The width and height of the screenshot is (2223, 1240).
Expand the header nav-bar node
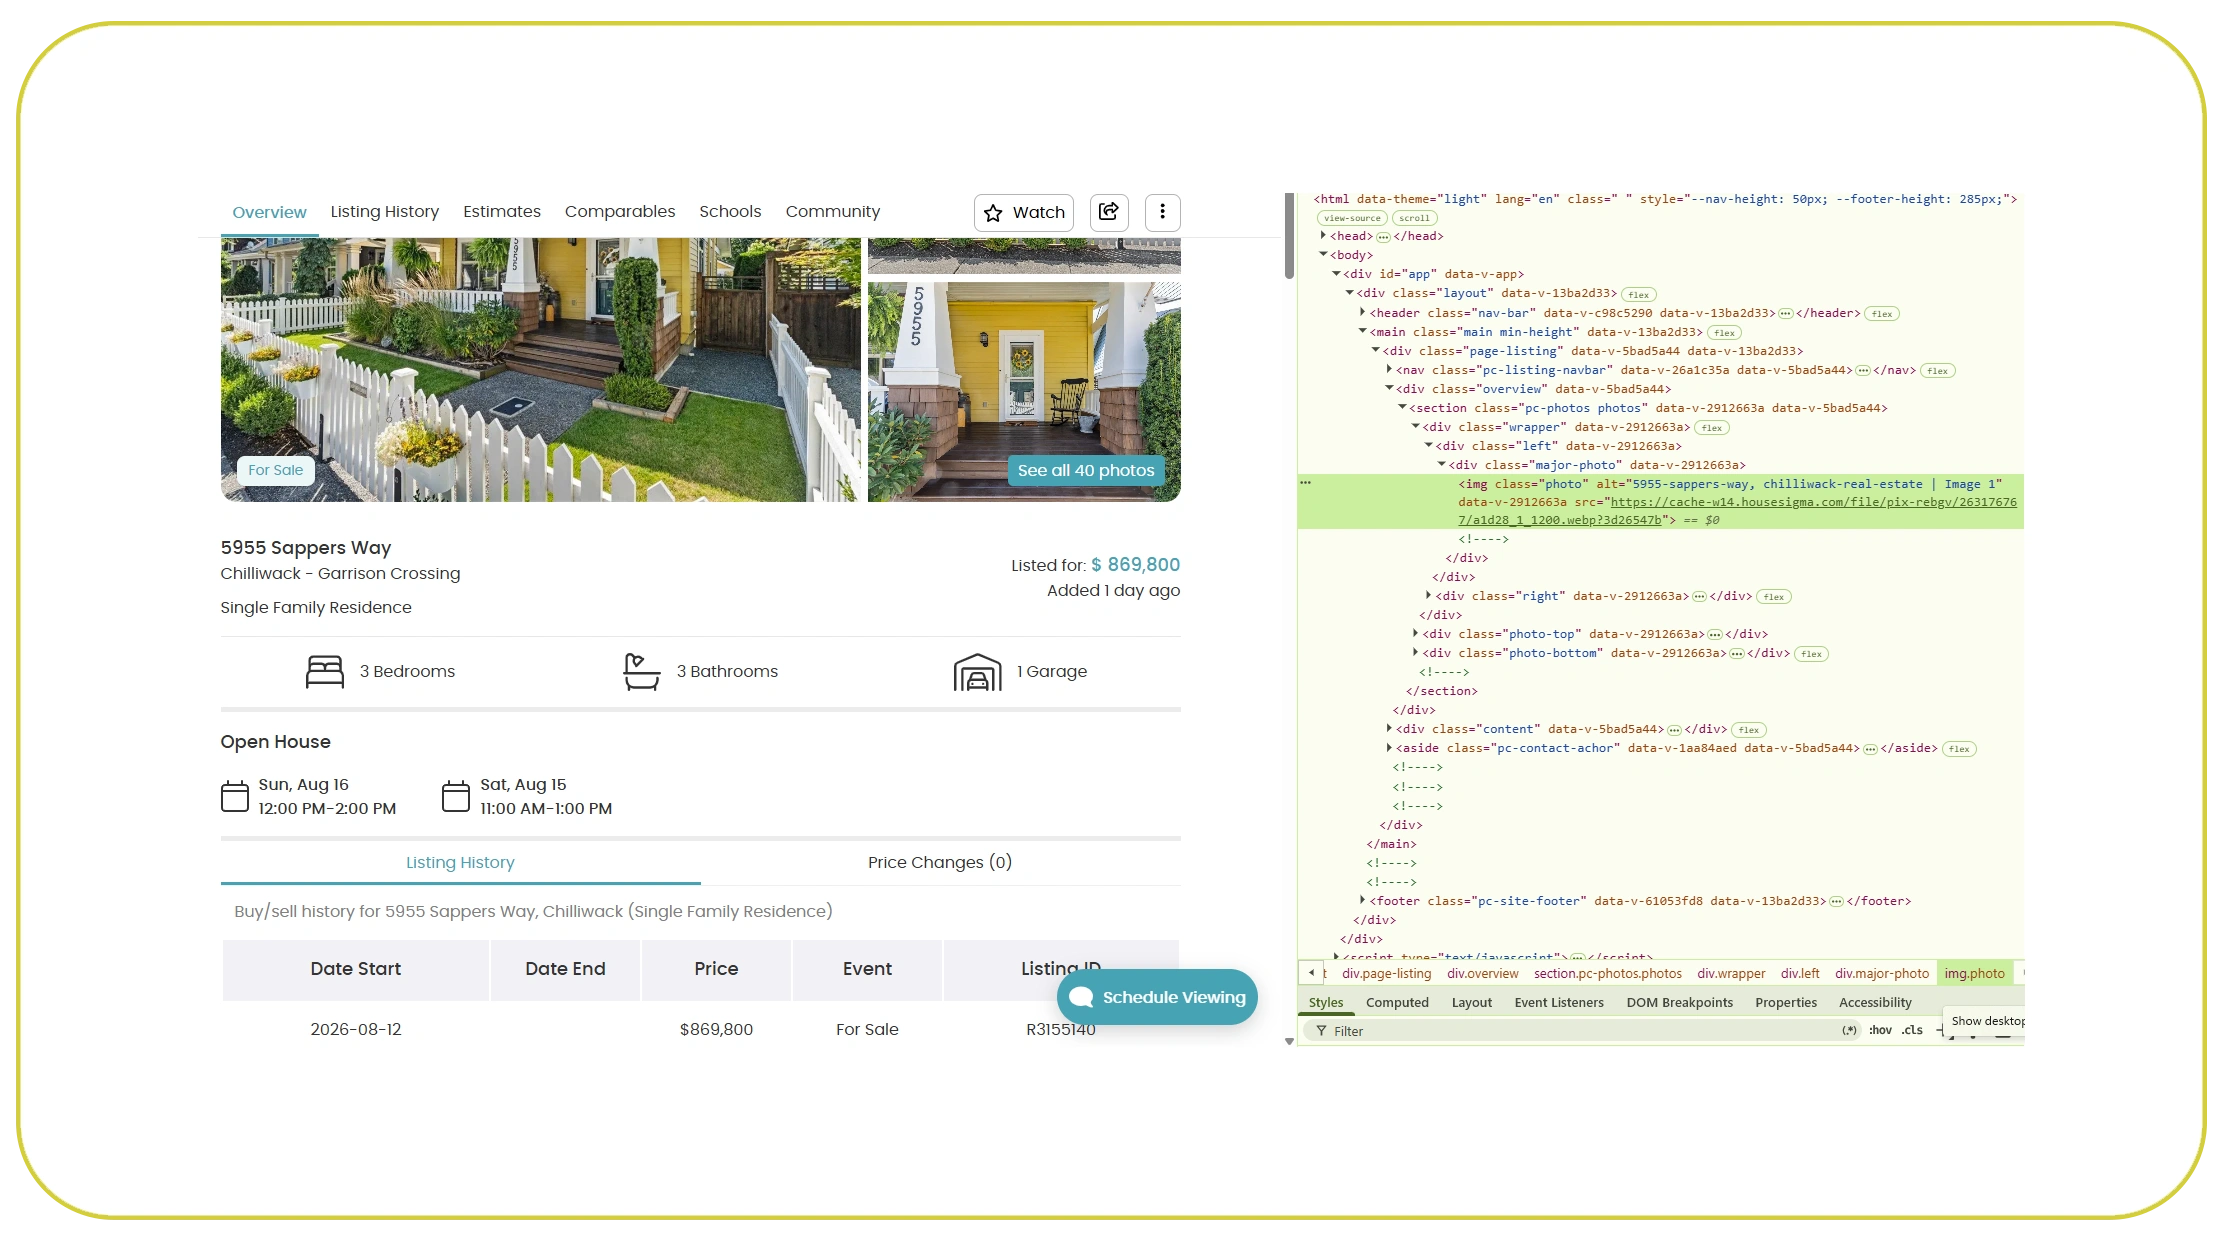click(1362, 313)
